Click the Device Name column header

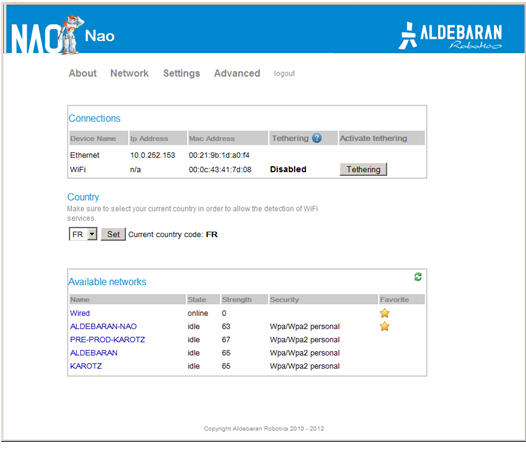click(98, 138)
